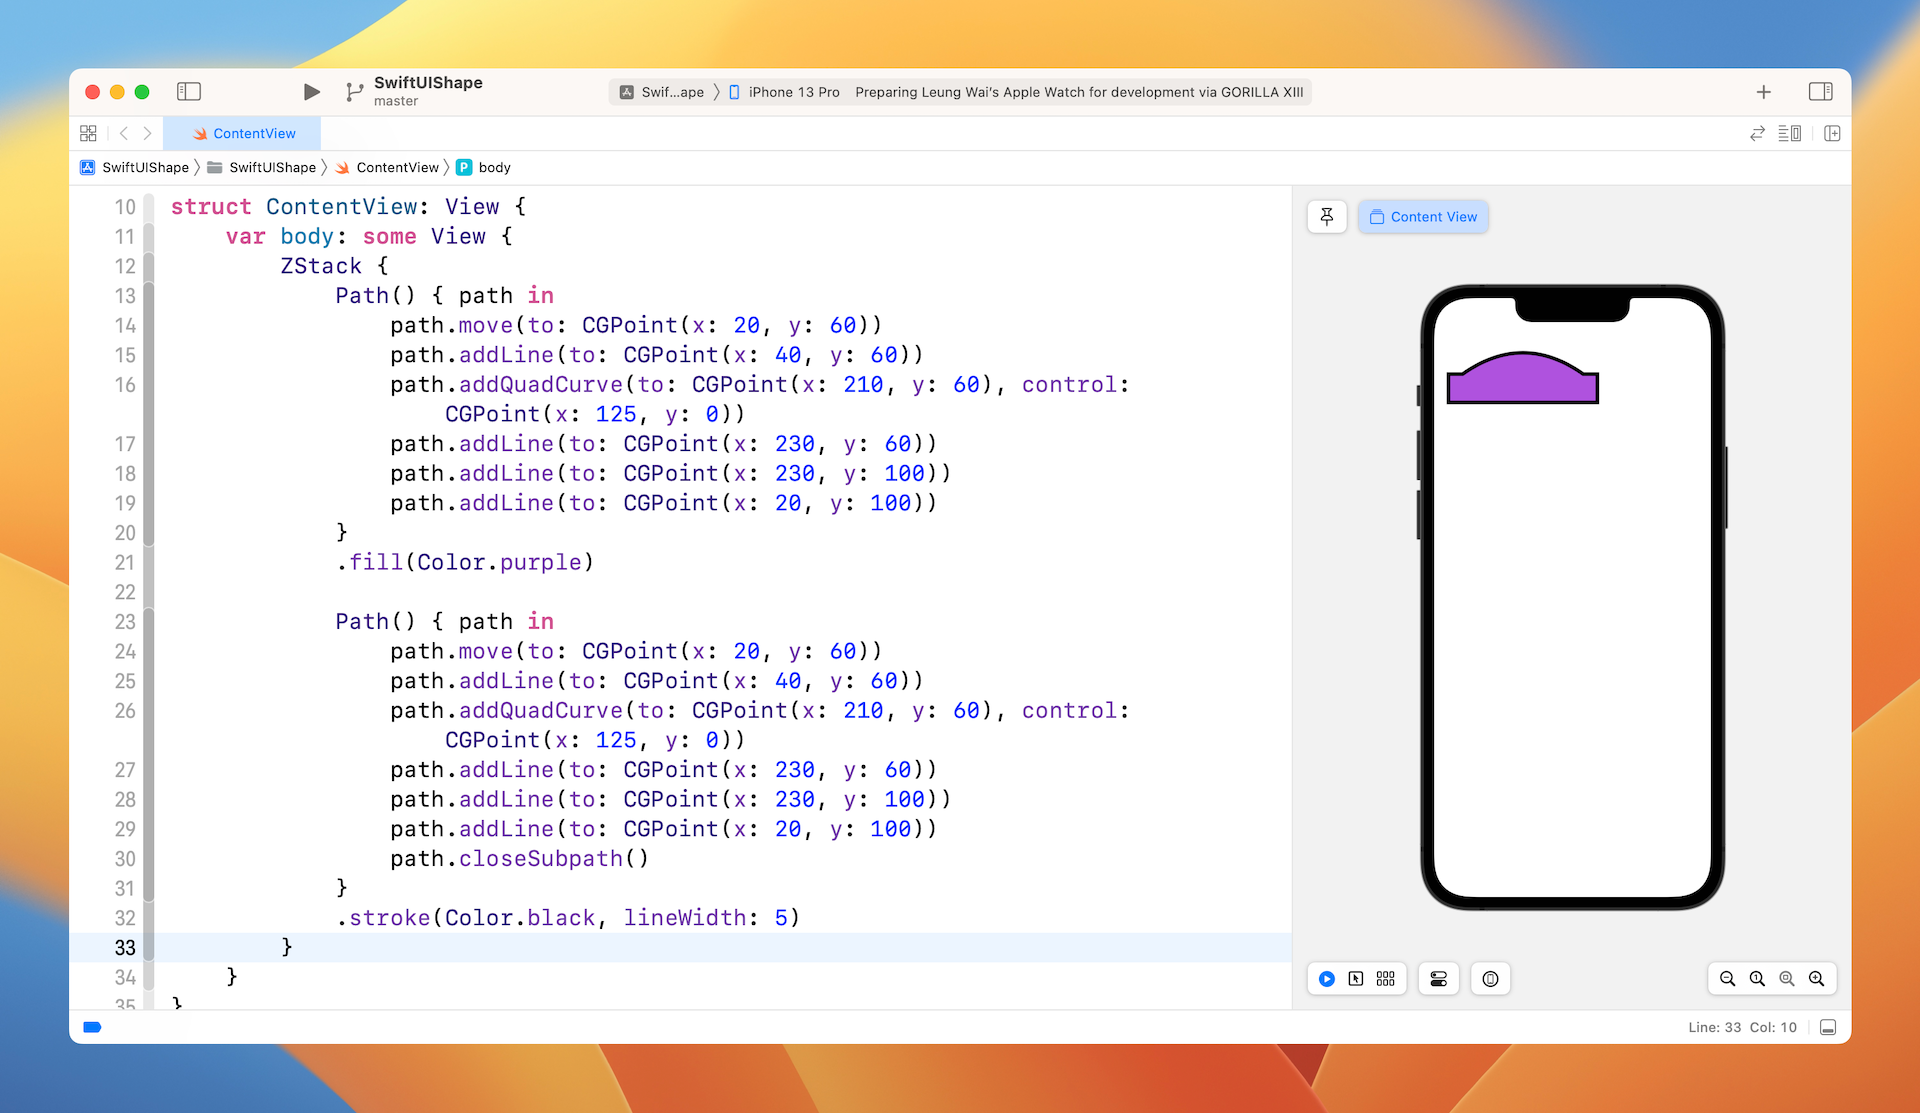The image size is (1920, 1113).
Task: Open canvas device settings
Action: (x=1439, y=979)
